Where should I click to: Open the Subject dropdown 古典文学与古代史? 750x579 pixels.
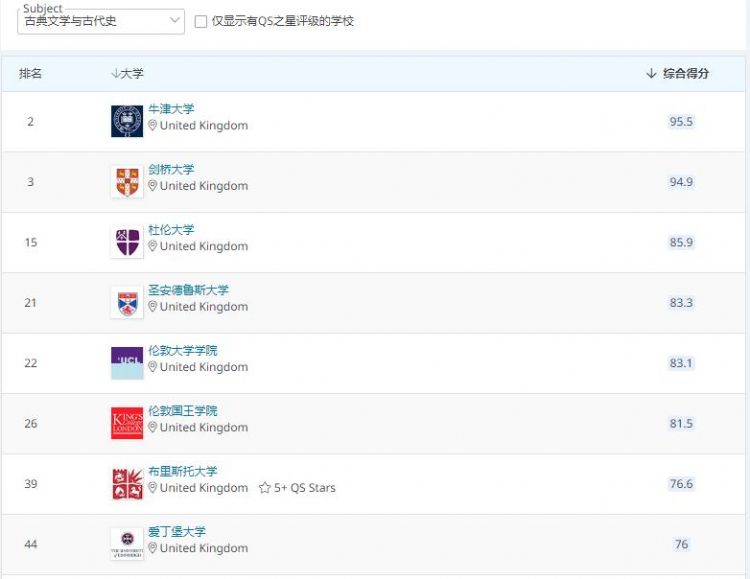point(100,21)
